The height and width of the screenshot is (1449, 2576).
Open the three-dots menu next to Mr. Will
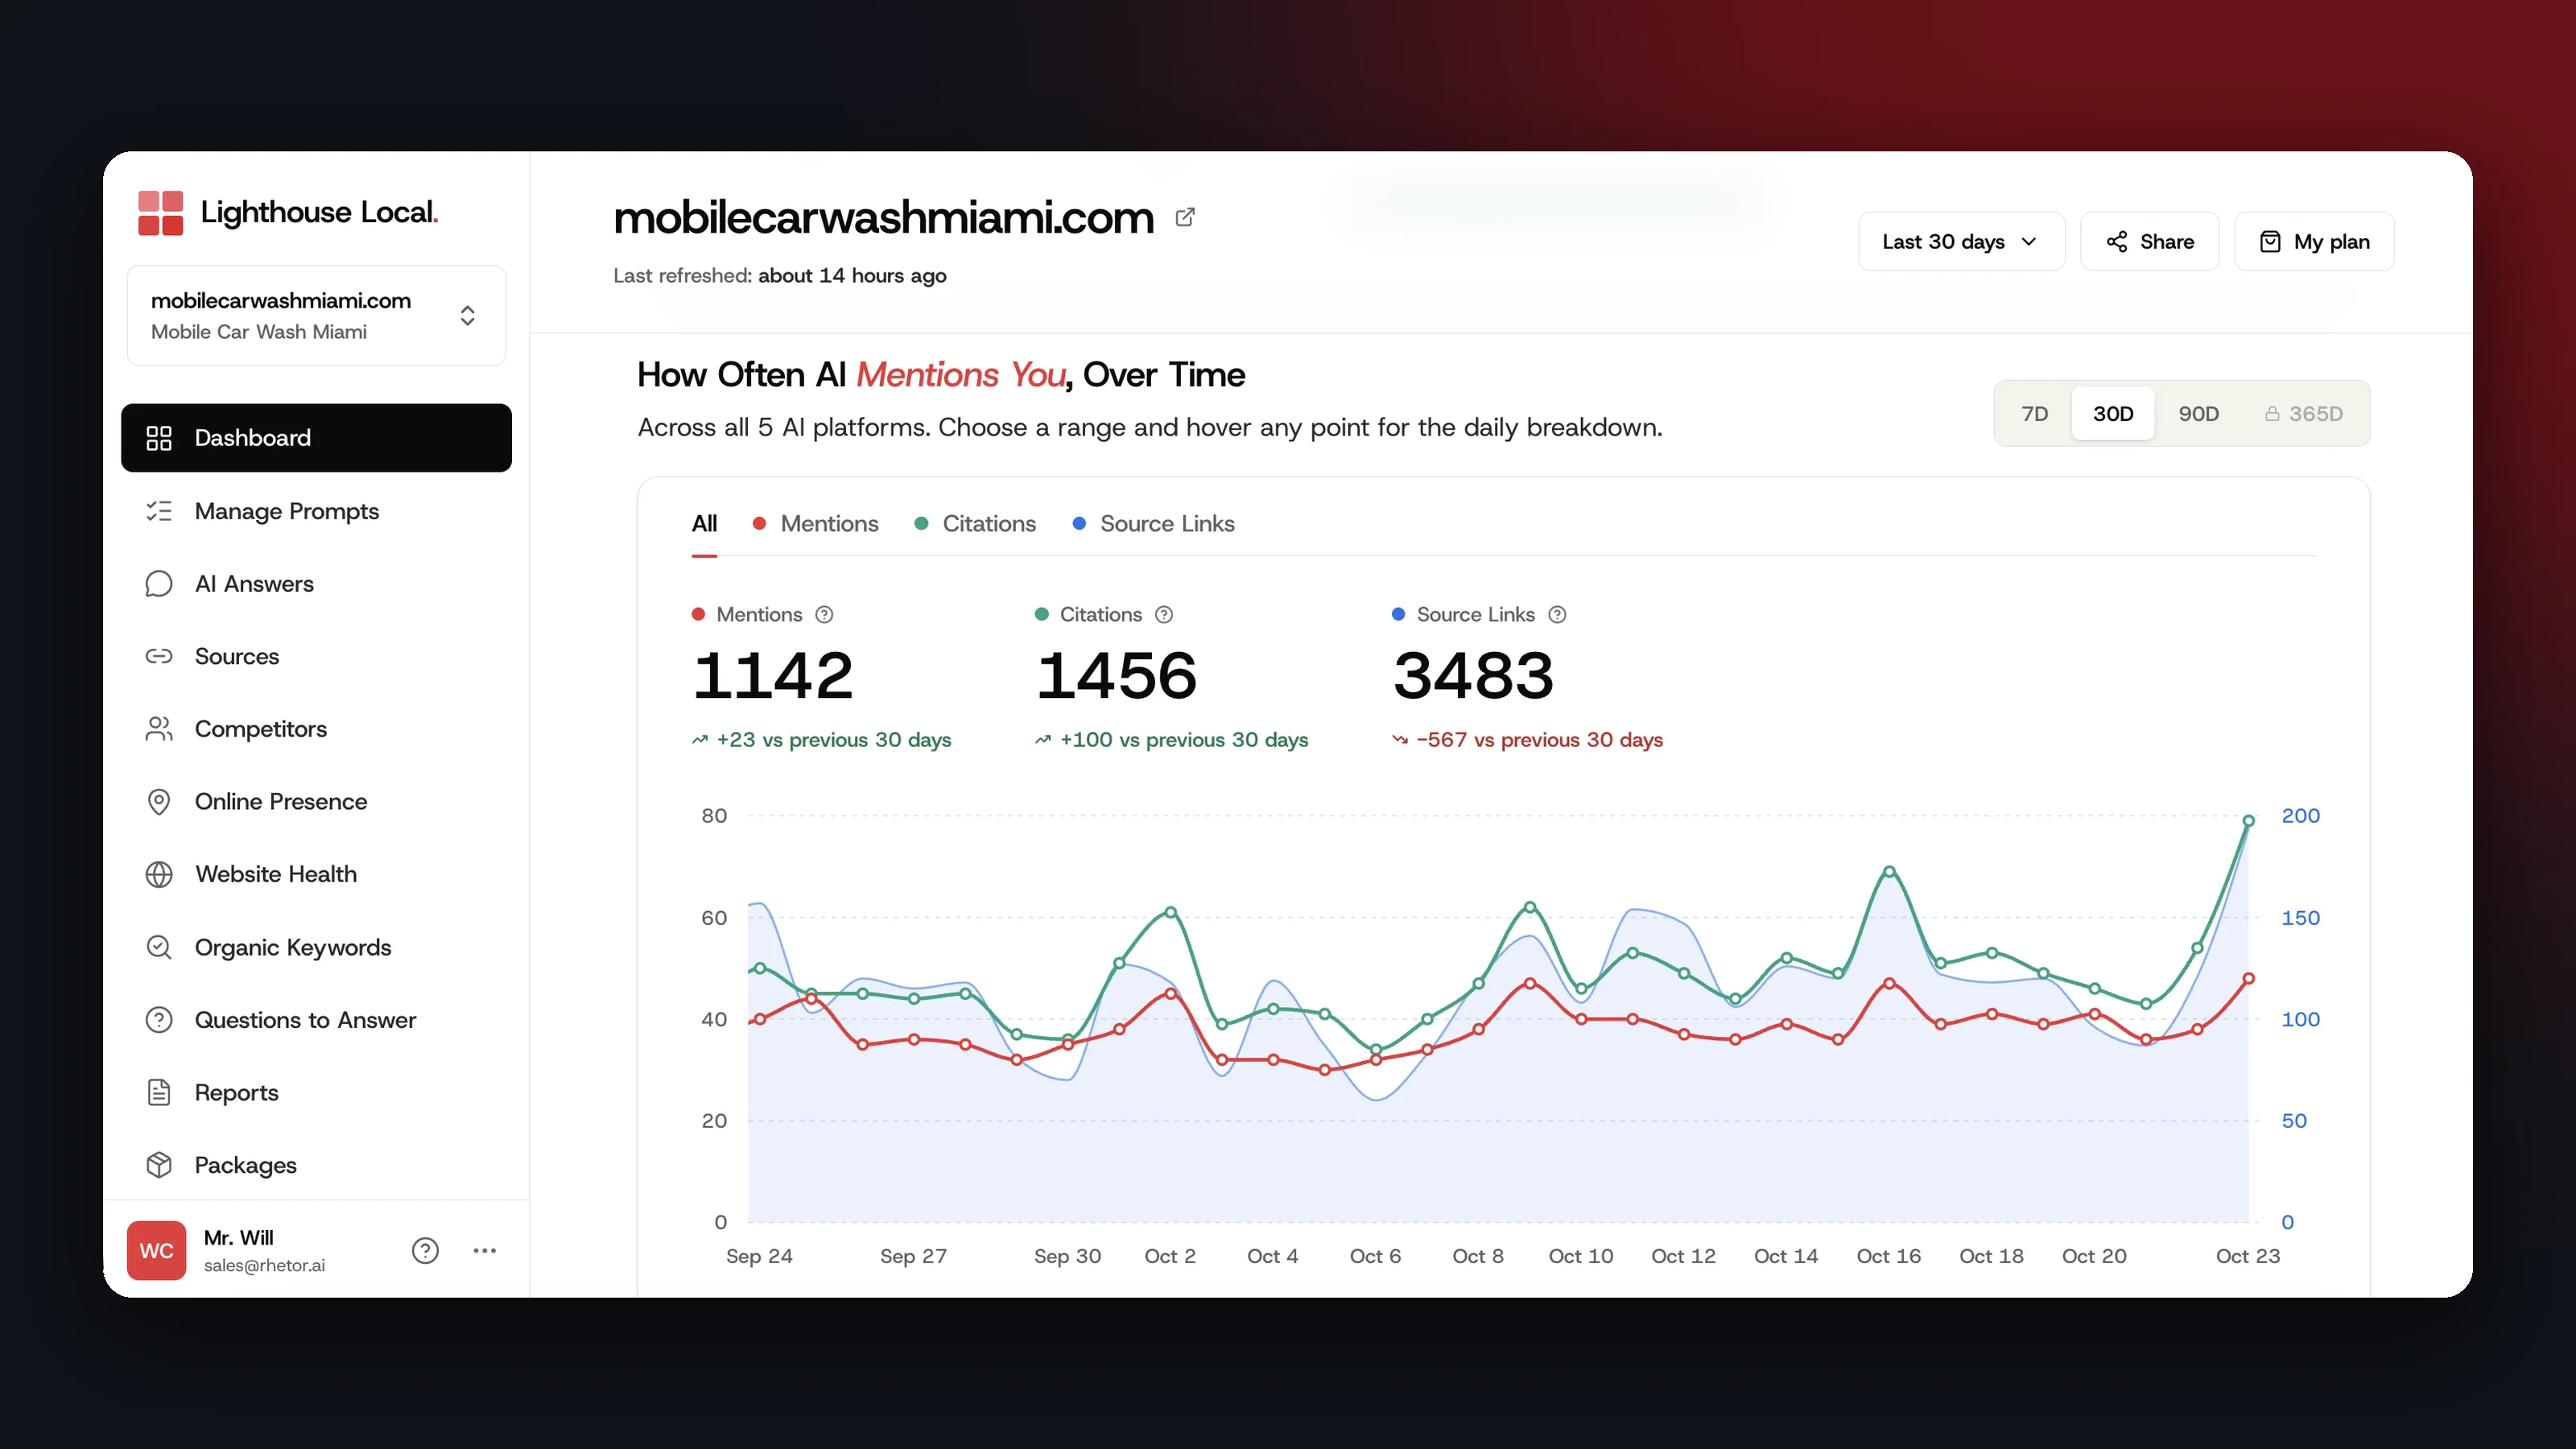485,1250
